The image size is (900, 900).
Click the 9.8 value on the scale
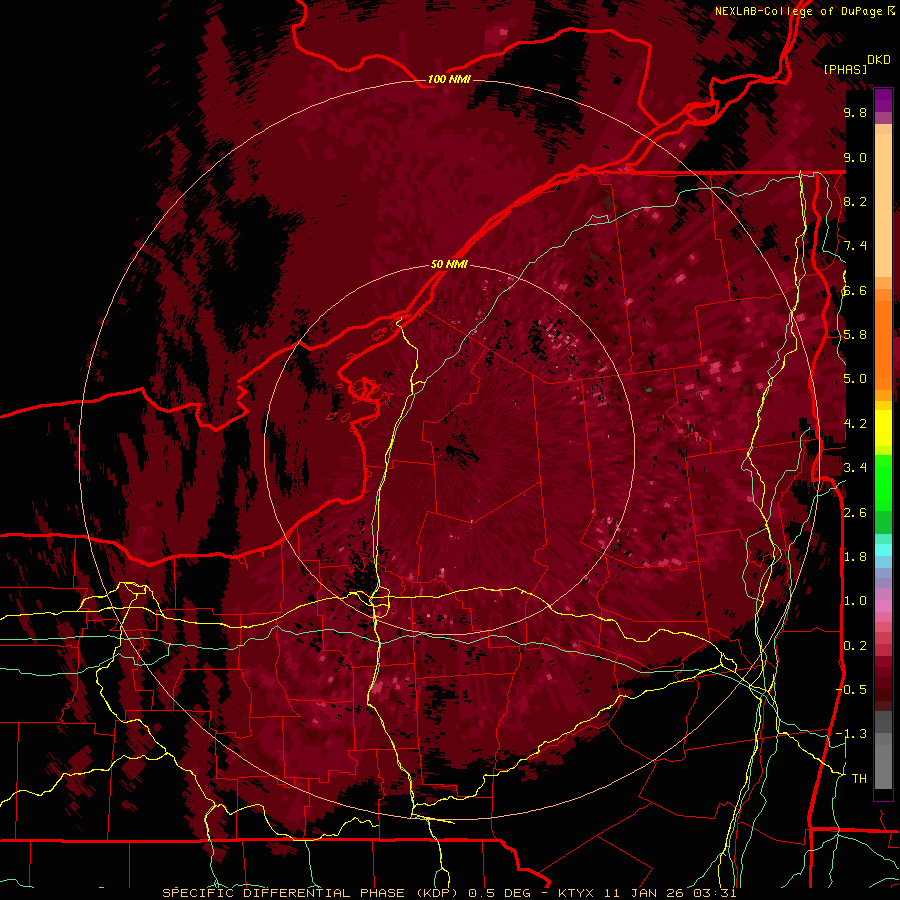(x=855, y=112)
